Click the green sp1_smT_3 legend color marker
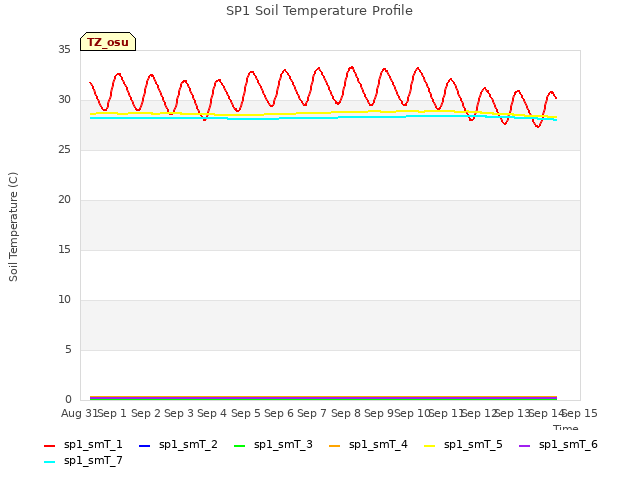 coord(240,446)
